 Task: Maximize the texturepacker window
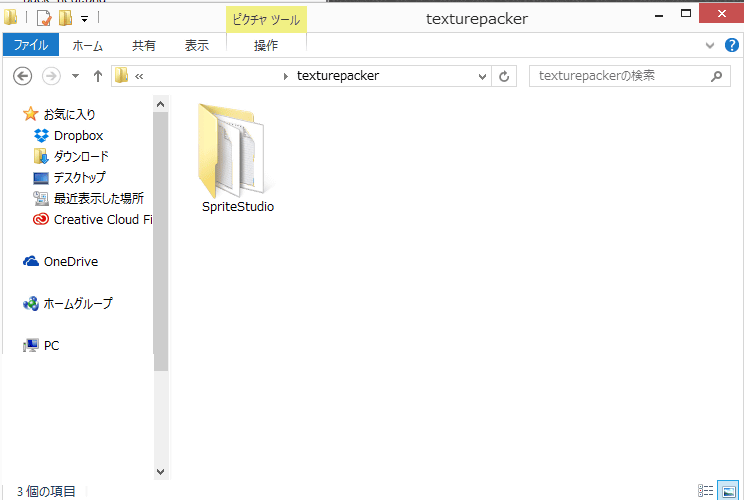[x=686, y=14]
